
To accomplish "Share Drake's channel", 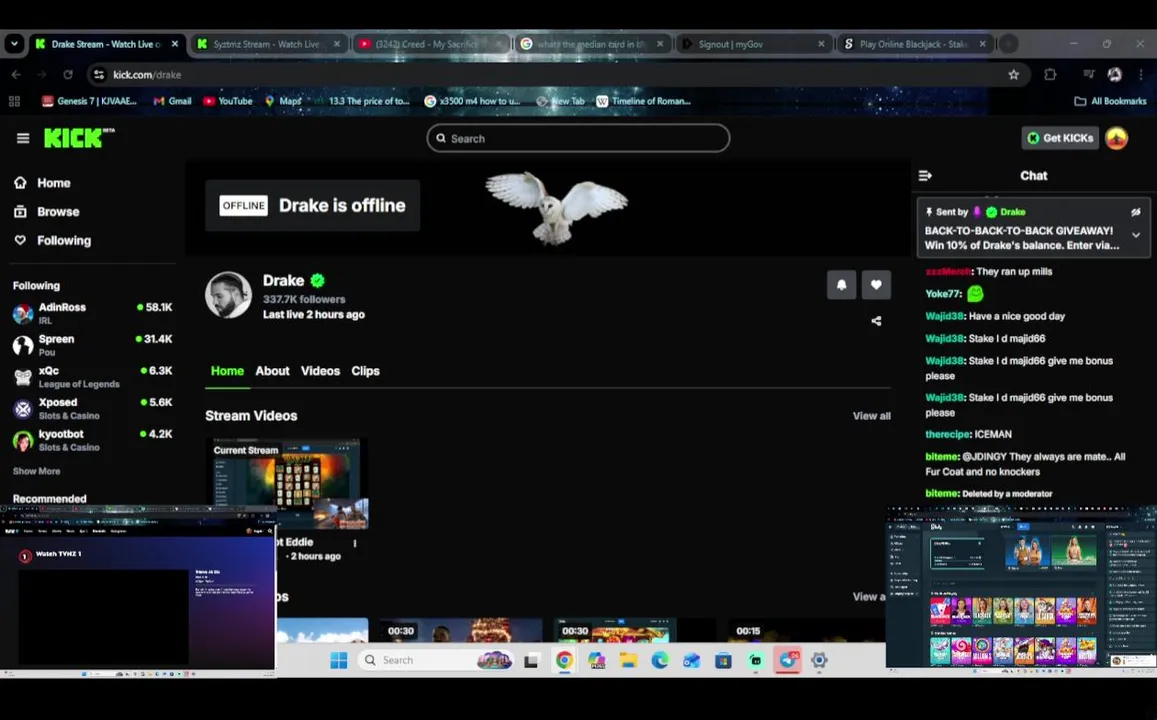I will pyautogui.click(x=876, y=321).
